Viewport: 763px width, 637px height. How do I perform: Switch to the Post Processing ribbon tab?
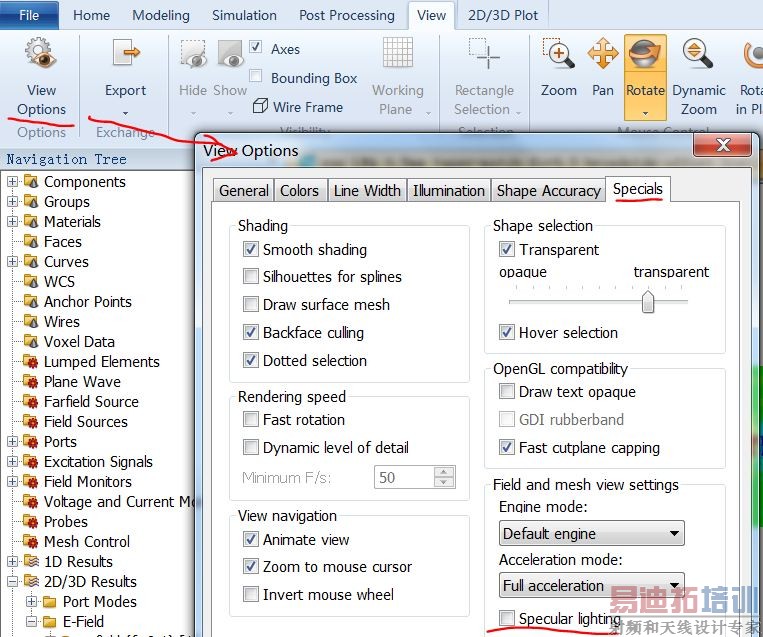pyautogui.click(x=347, y=16)
